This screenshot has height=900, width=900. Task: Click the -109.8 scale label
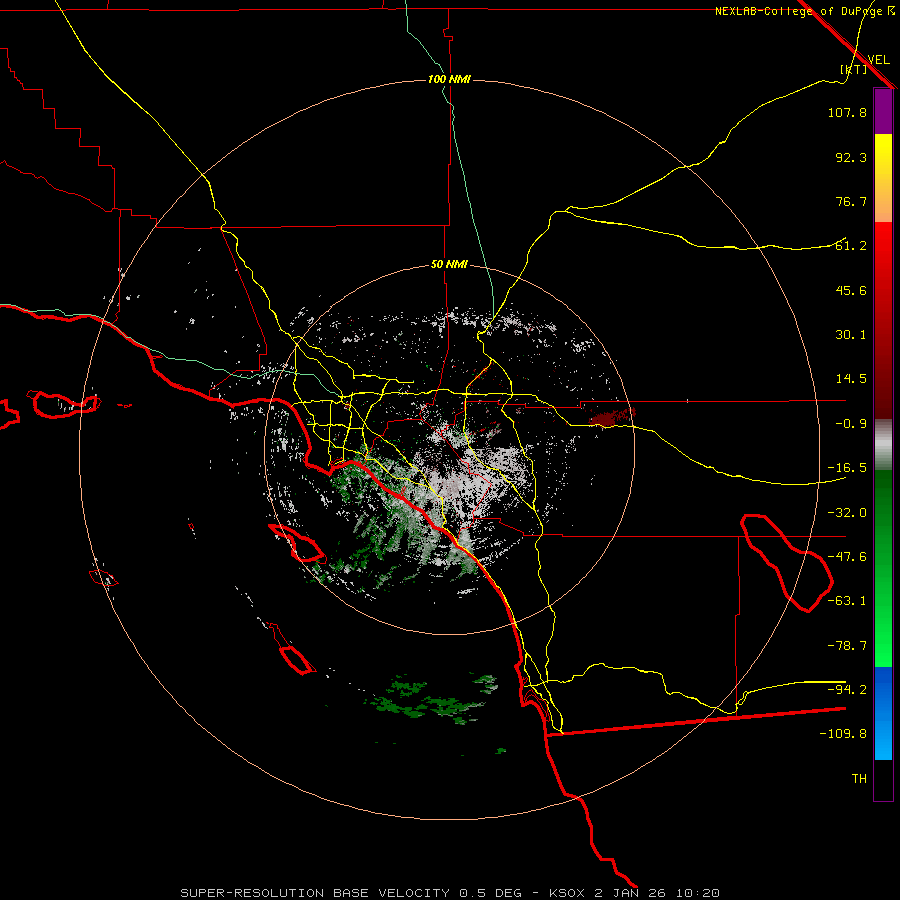point(843,734)
